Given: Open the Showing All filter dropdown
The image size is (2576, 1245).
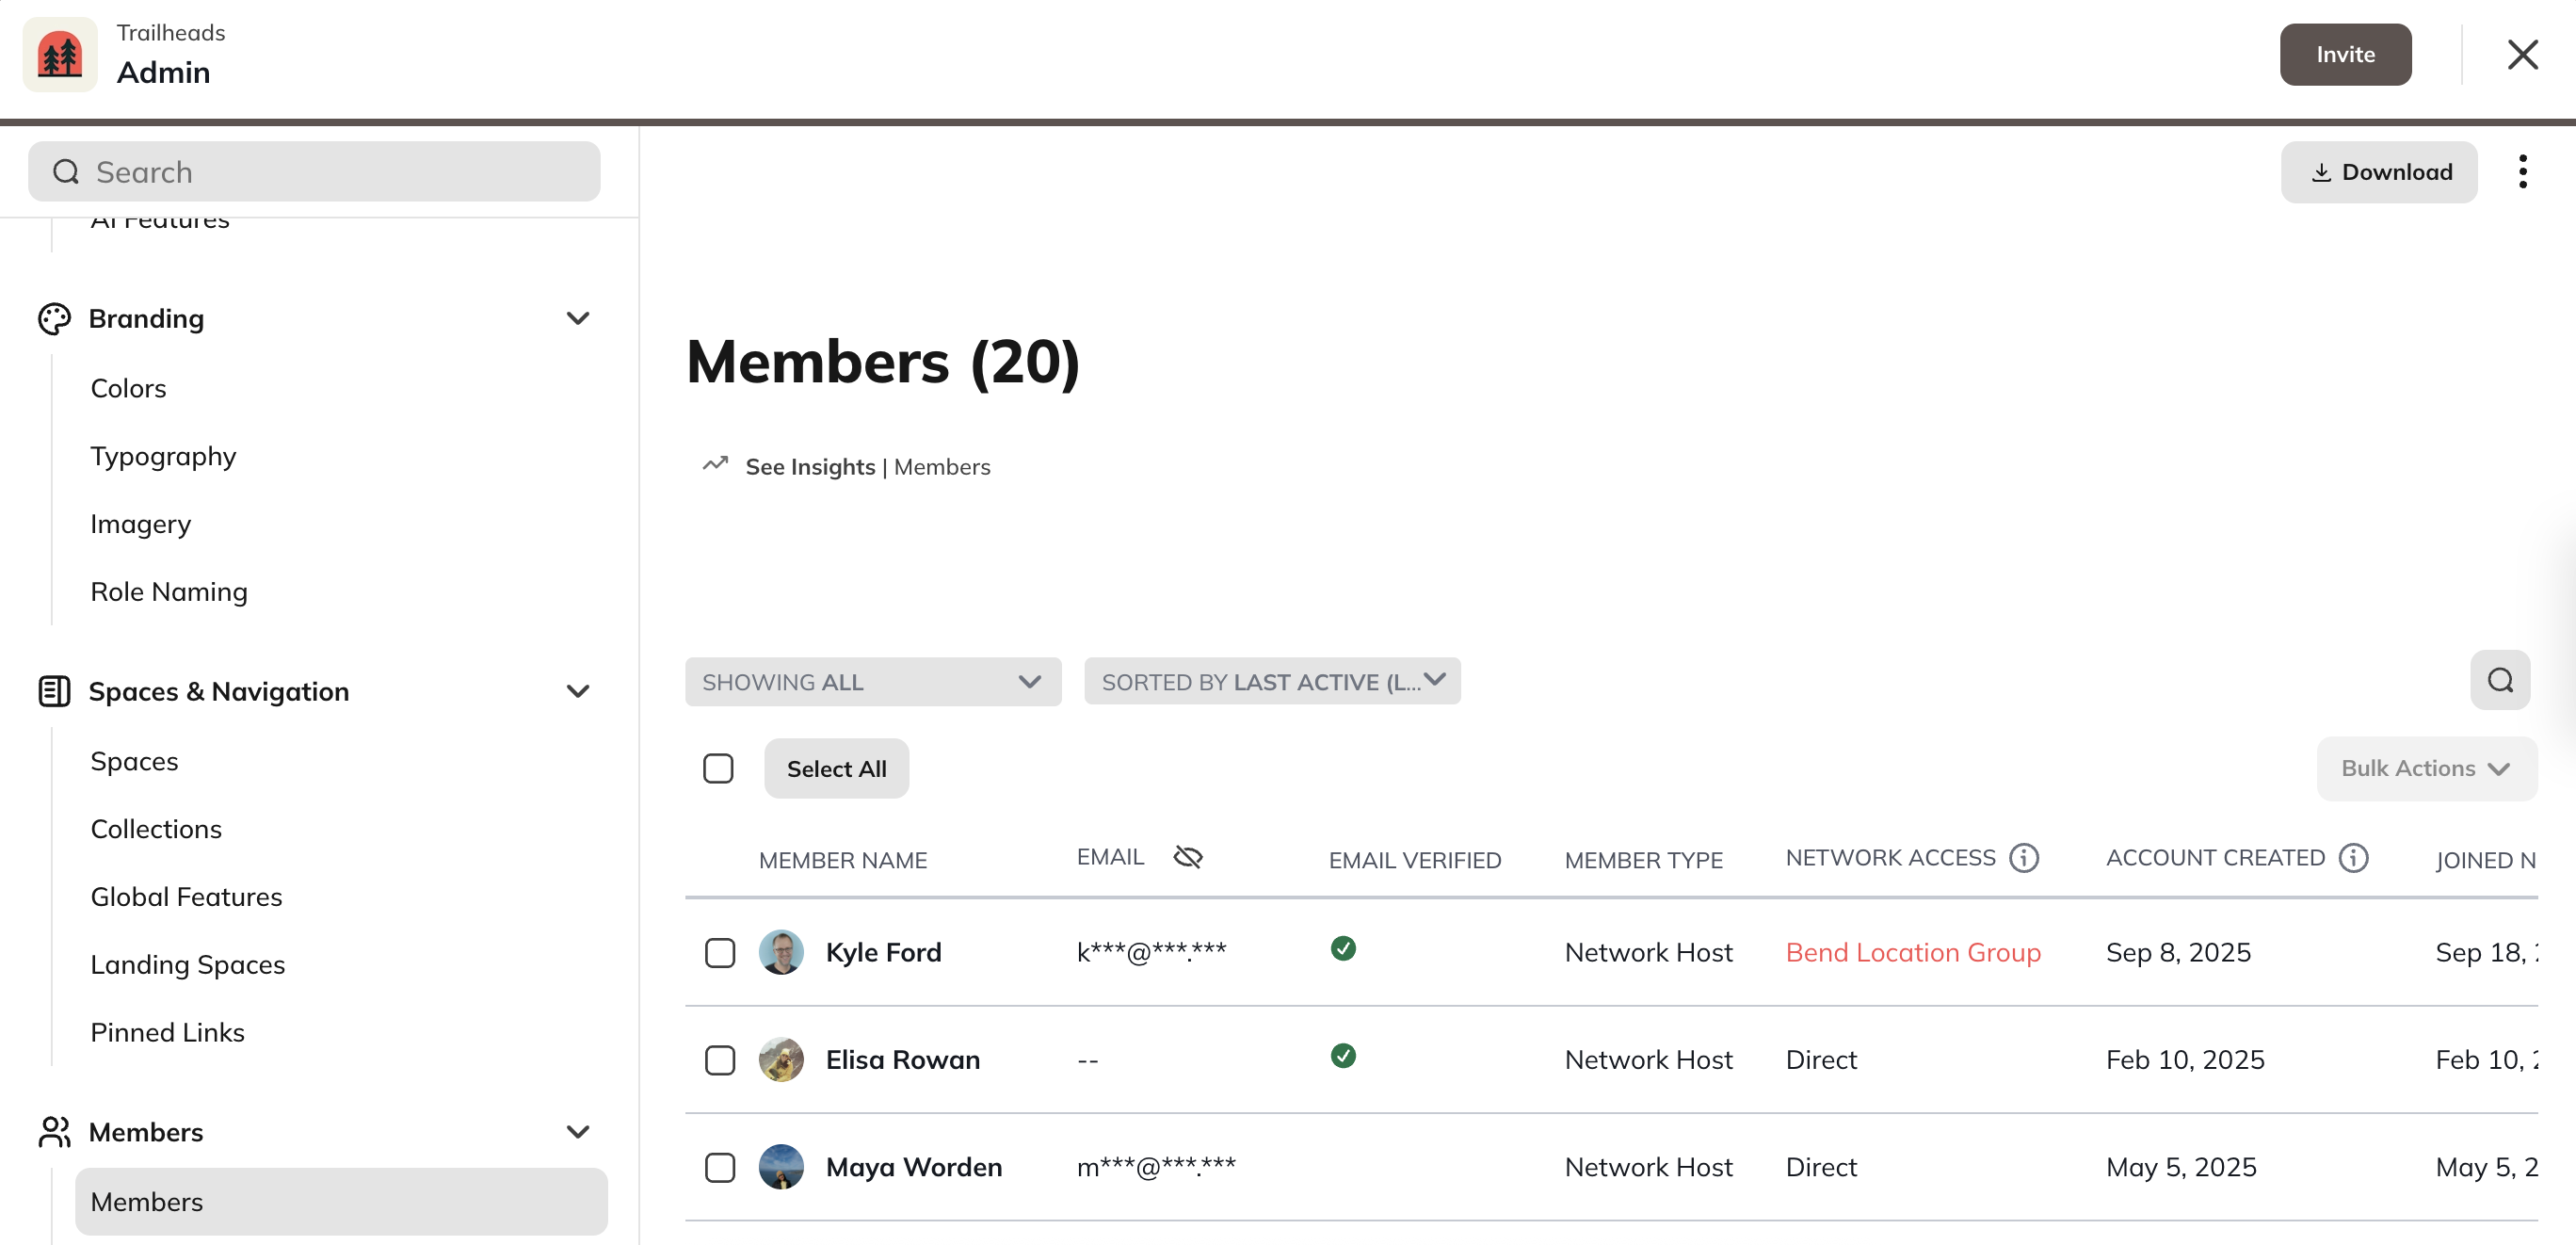Looking at the screenshot, I should tap(872, 682).
